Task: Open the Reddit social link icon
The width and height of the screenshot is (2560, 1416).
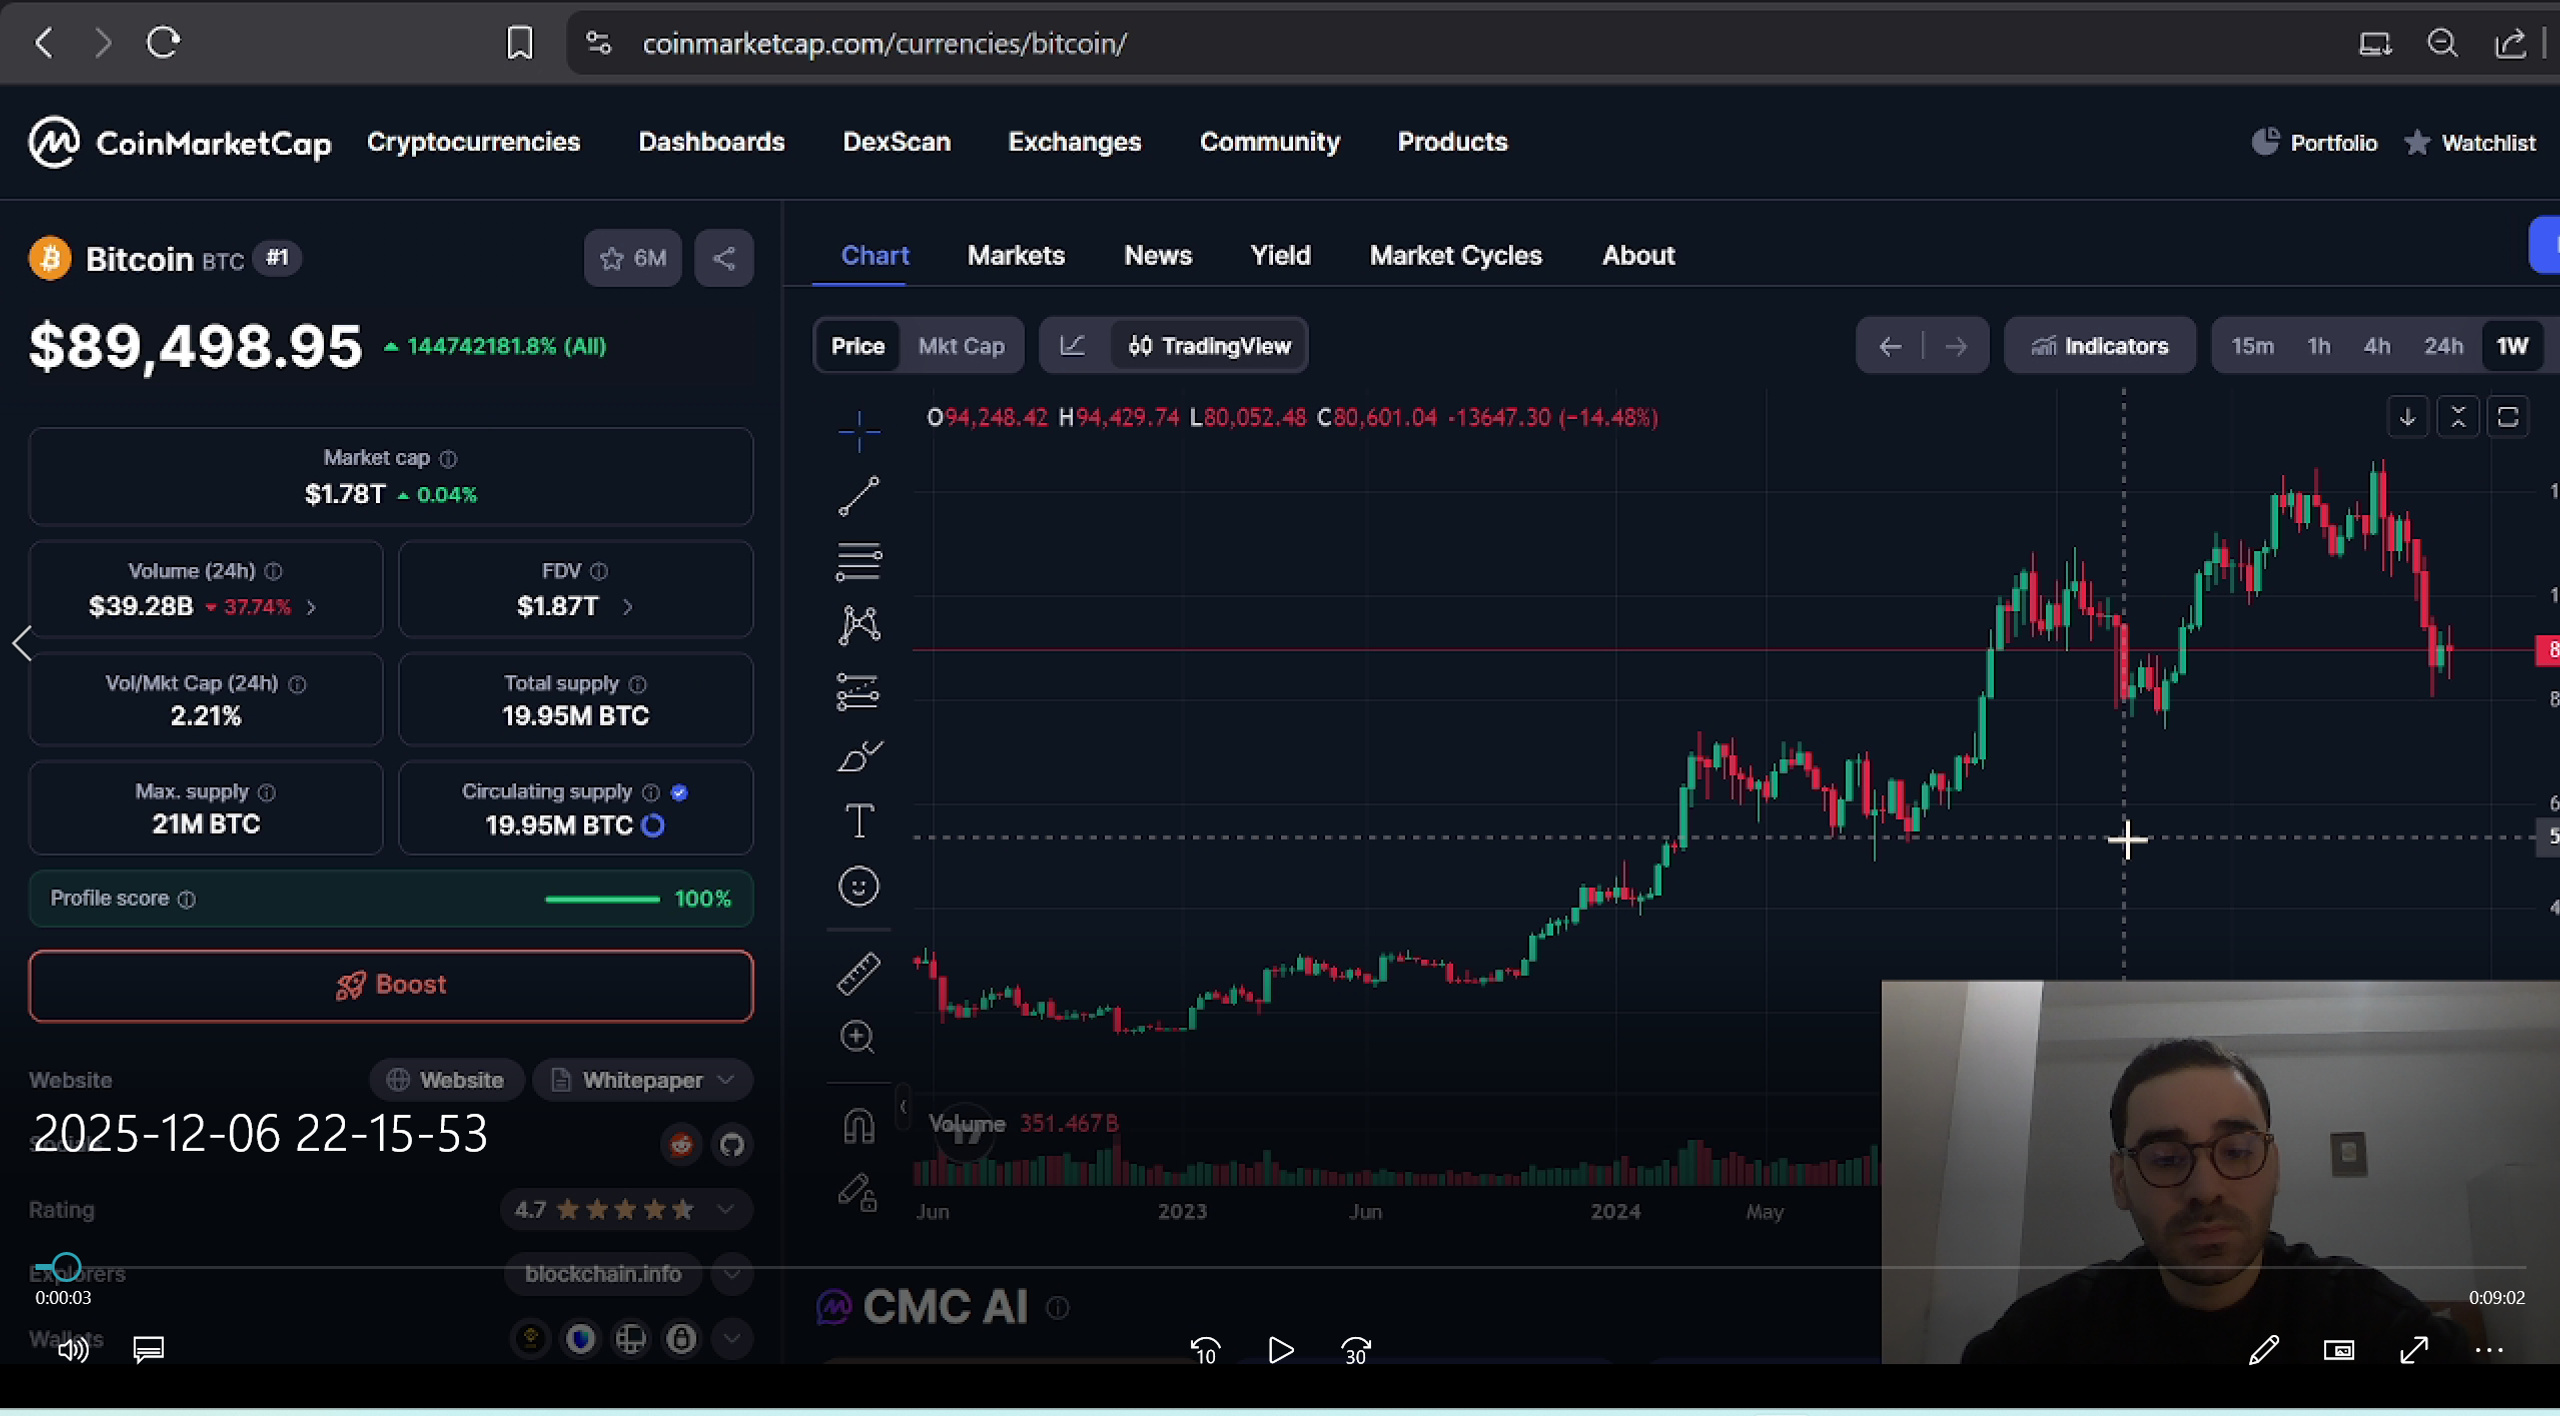Action: pyautogui.click(x=681, y=1144)
